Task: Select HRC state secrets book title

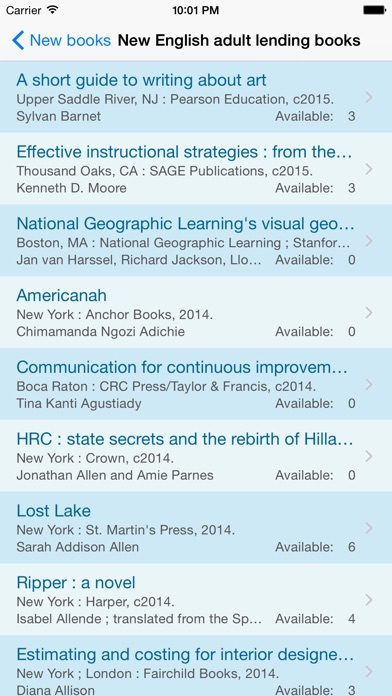Action: point(185,439)
